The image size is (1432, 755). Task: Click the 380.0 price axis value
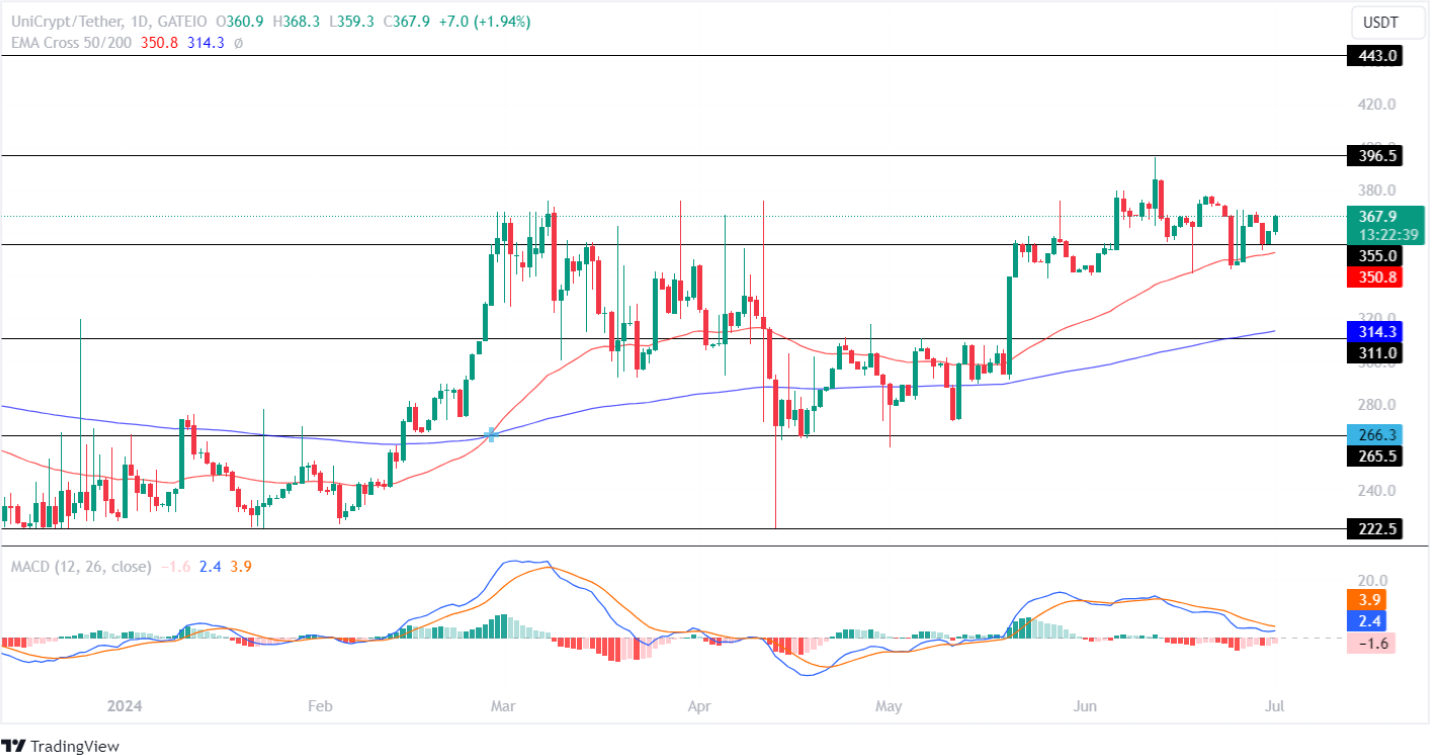point(1377,190)
